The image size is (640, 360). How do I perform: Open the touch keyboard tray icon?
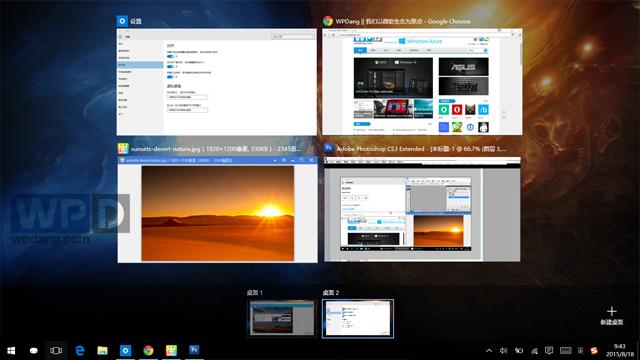click(566, 351)
